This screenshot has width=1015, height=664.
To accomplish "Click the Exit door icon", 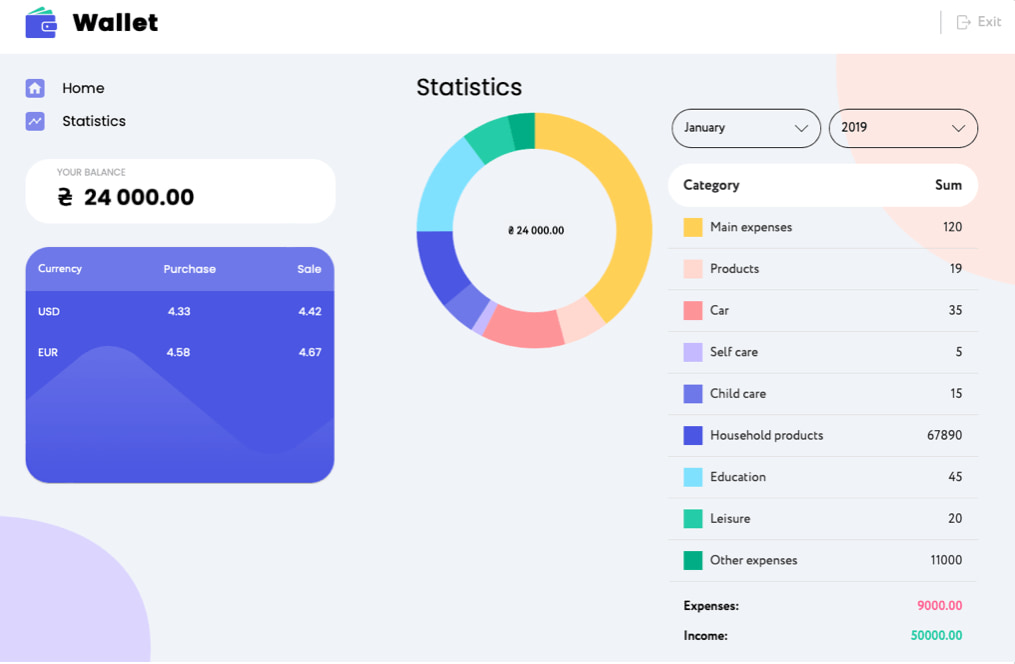I will 963,22.
